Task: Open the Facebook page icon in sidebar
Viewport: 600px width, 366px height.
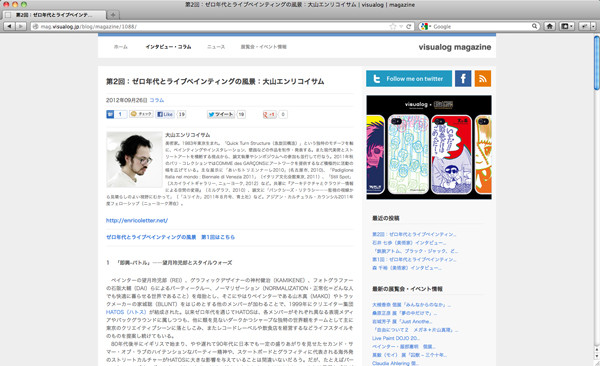Action: click(x=463, y=78)
